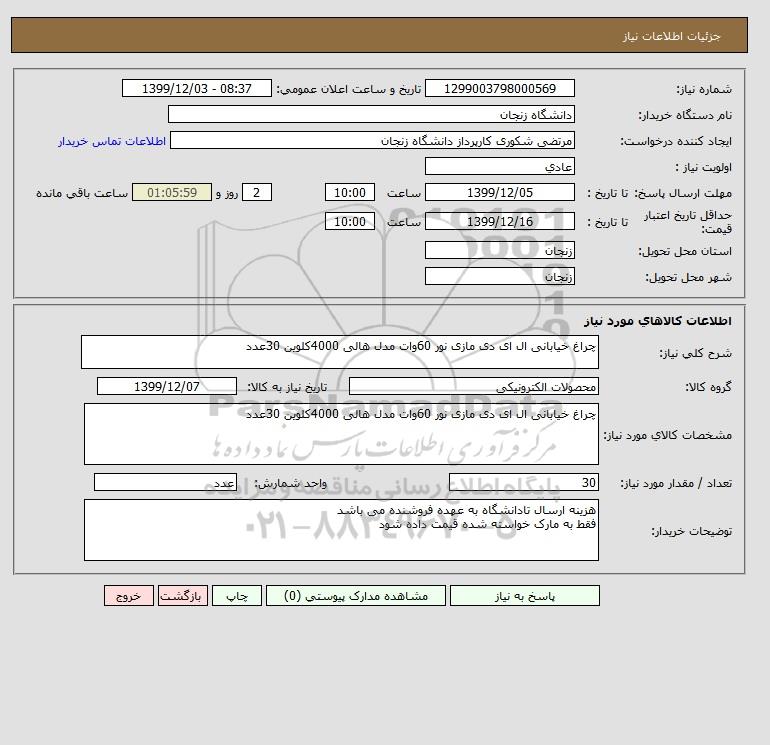
Task: Click the ایجاد کننده درخواست label
Action: pos(676,141)
